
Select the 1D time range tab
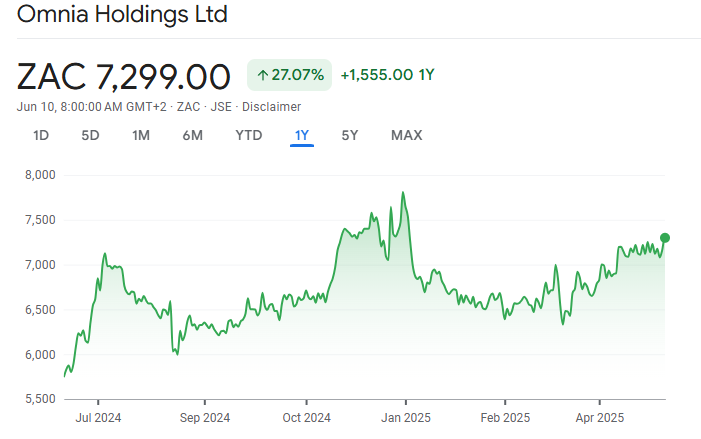click(41, 135)
